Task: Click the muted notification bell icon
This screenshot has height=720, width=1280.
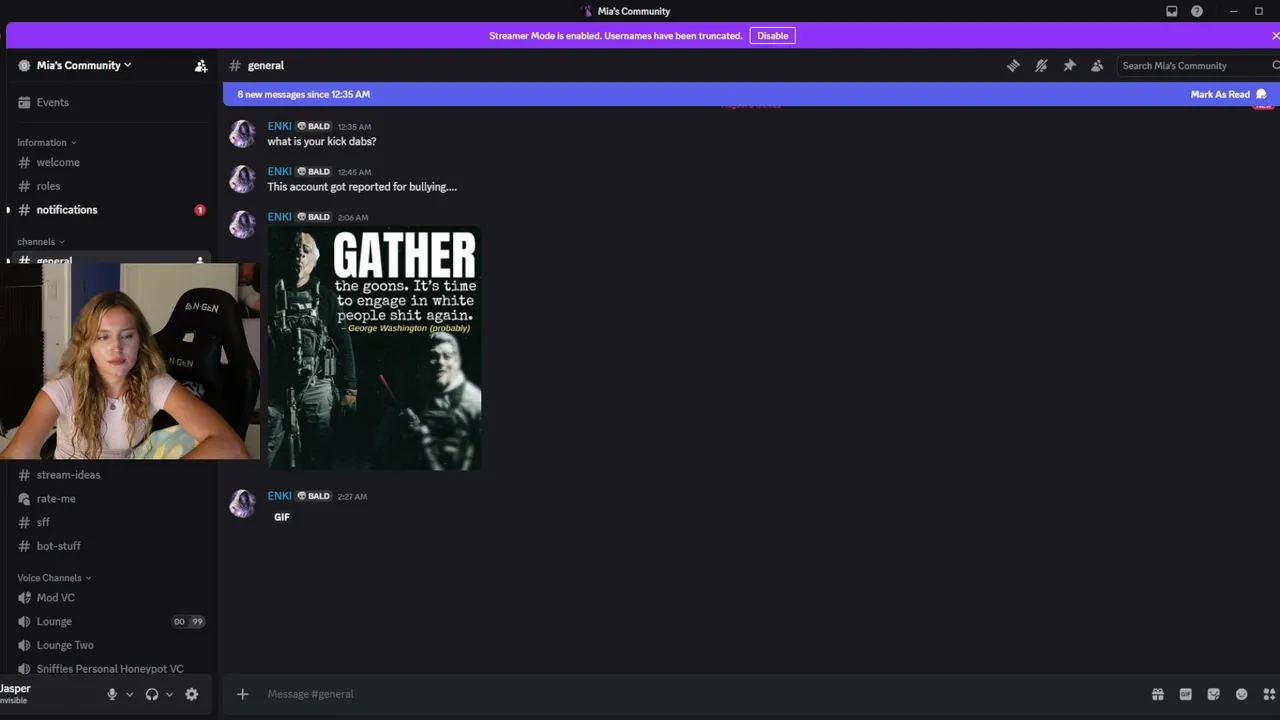Action: [x=1041, y=66]
